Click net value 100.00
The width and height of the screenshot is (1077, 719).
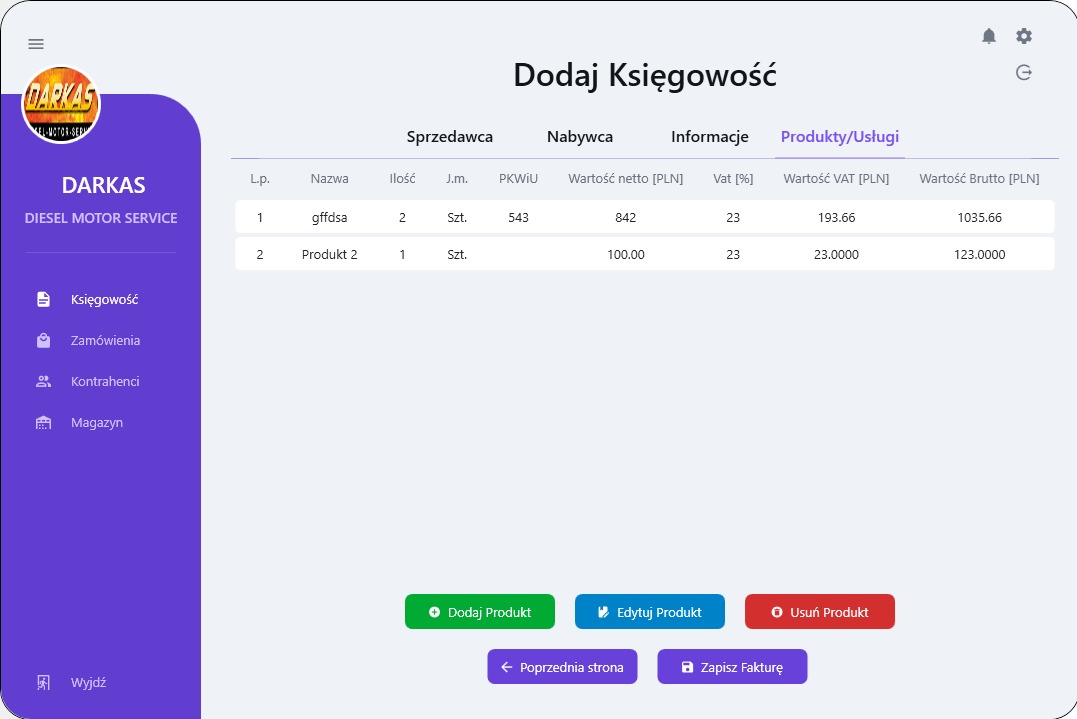pos(626,254)
